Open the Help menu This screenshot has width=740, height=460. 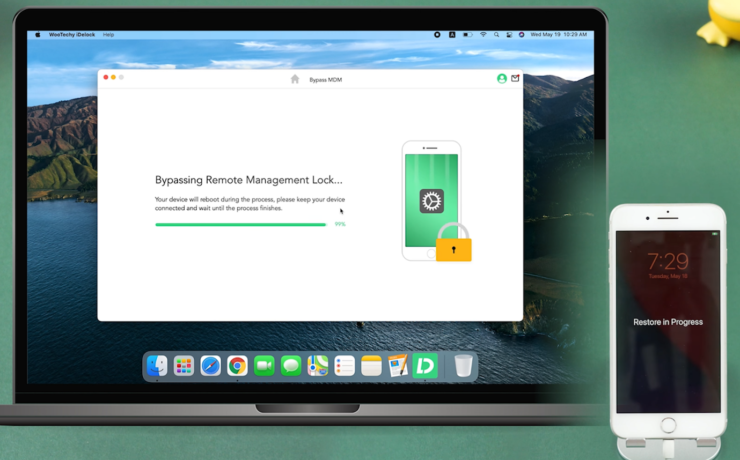tap(109, 34)
